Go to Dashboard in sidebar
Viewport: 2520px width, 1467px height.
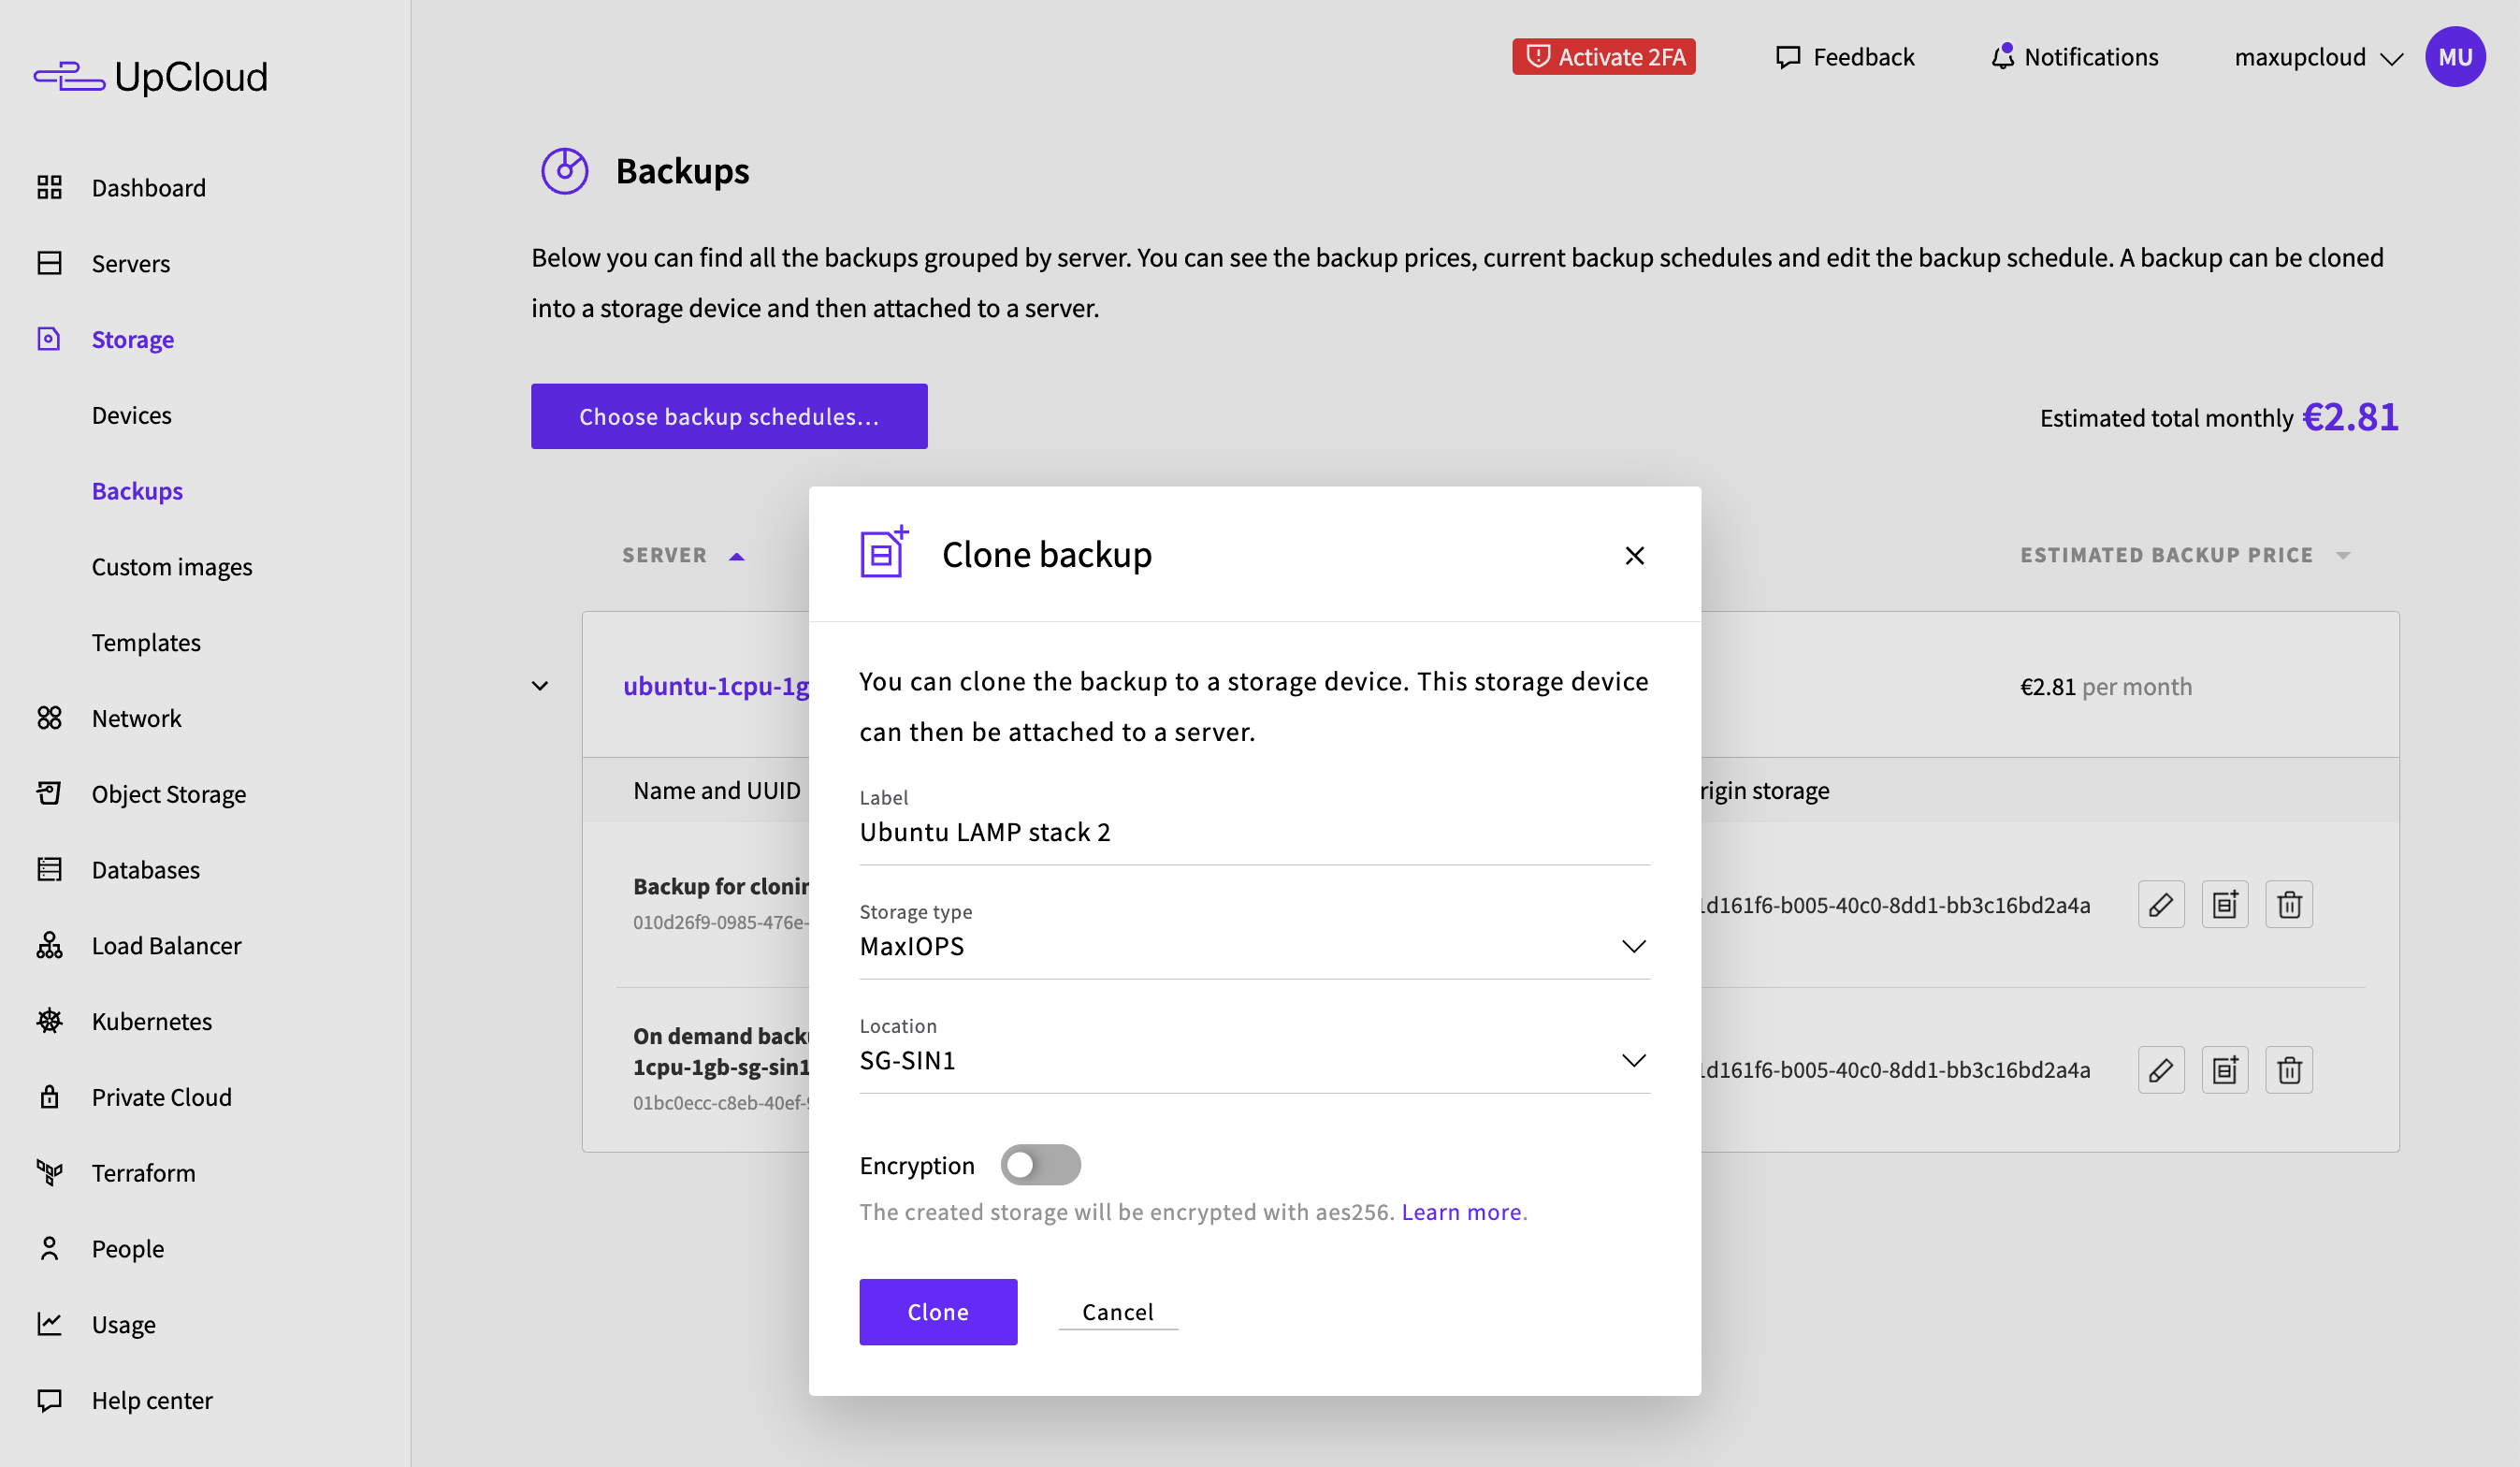148,188
